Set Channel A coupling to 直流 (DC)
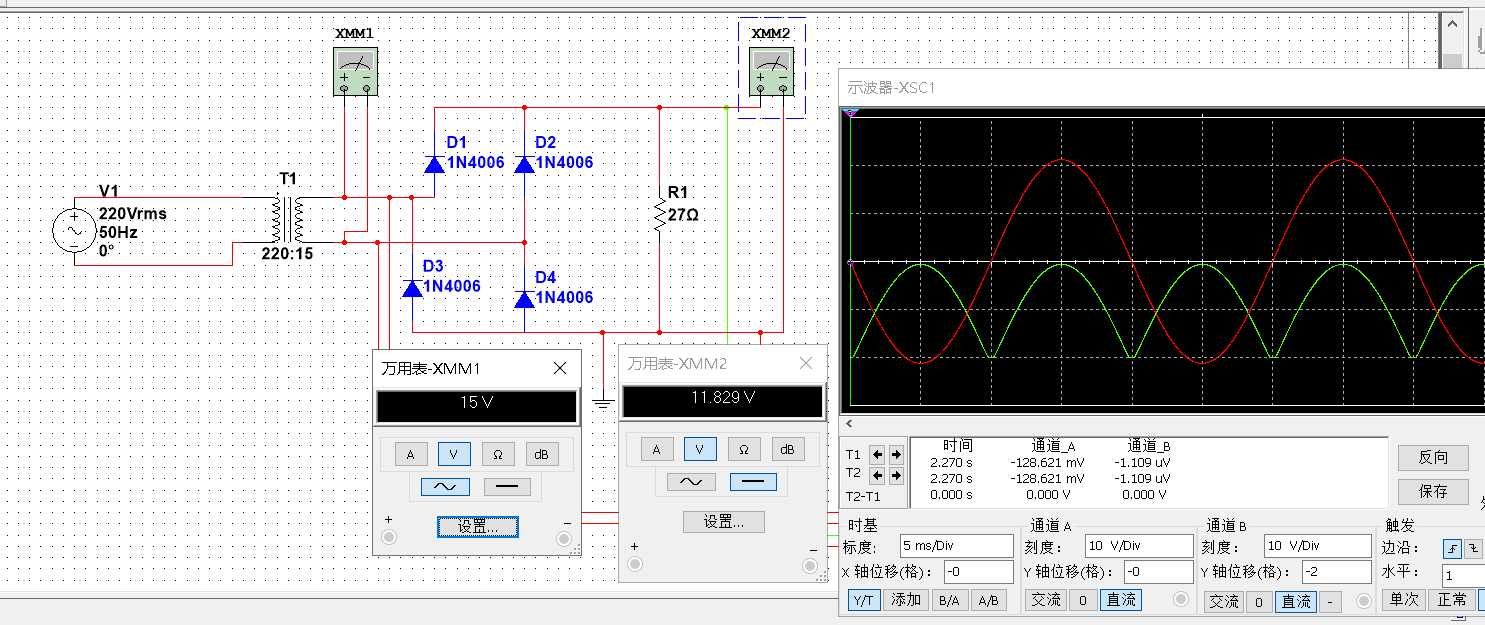Viewport: 1485px width, 625px height. pyautogui.click(x=1121, y=600)
